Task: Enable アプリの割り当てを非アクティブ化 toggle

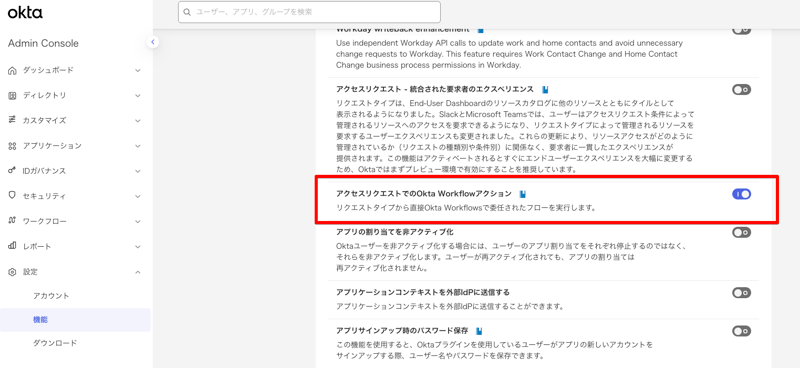Action: [741, 233]
